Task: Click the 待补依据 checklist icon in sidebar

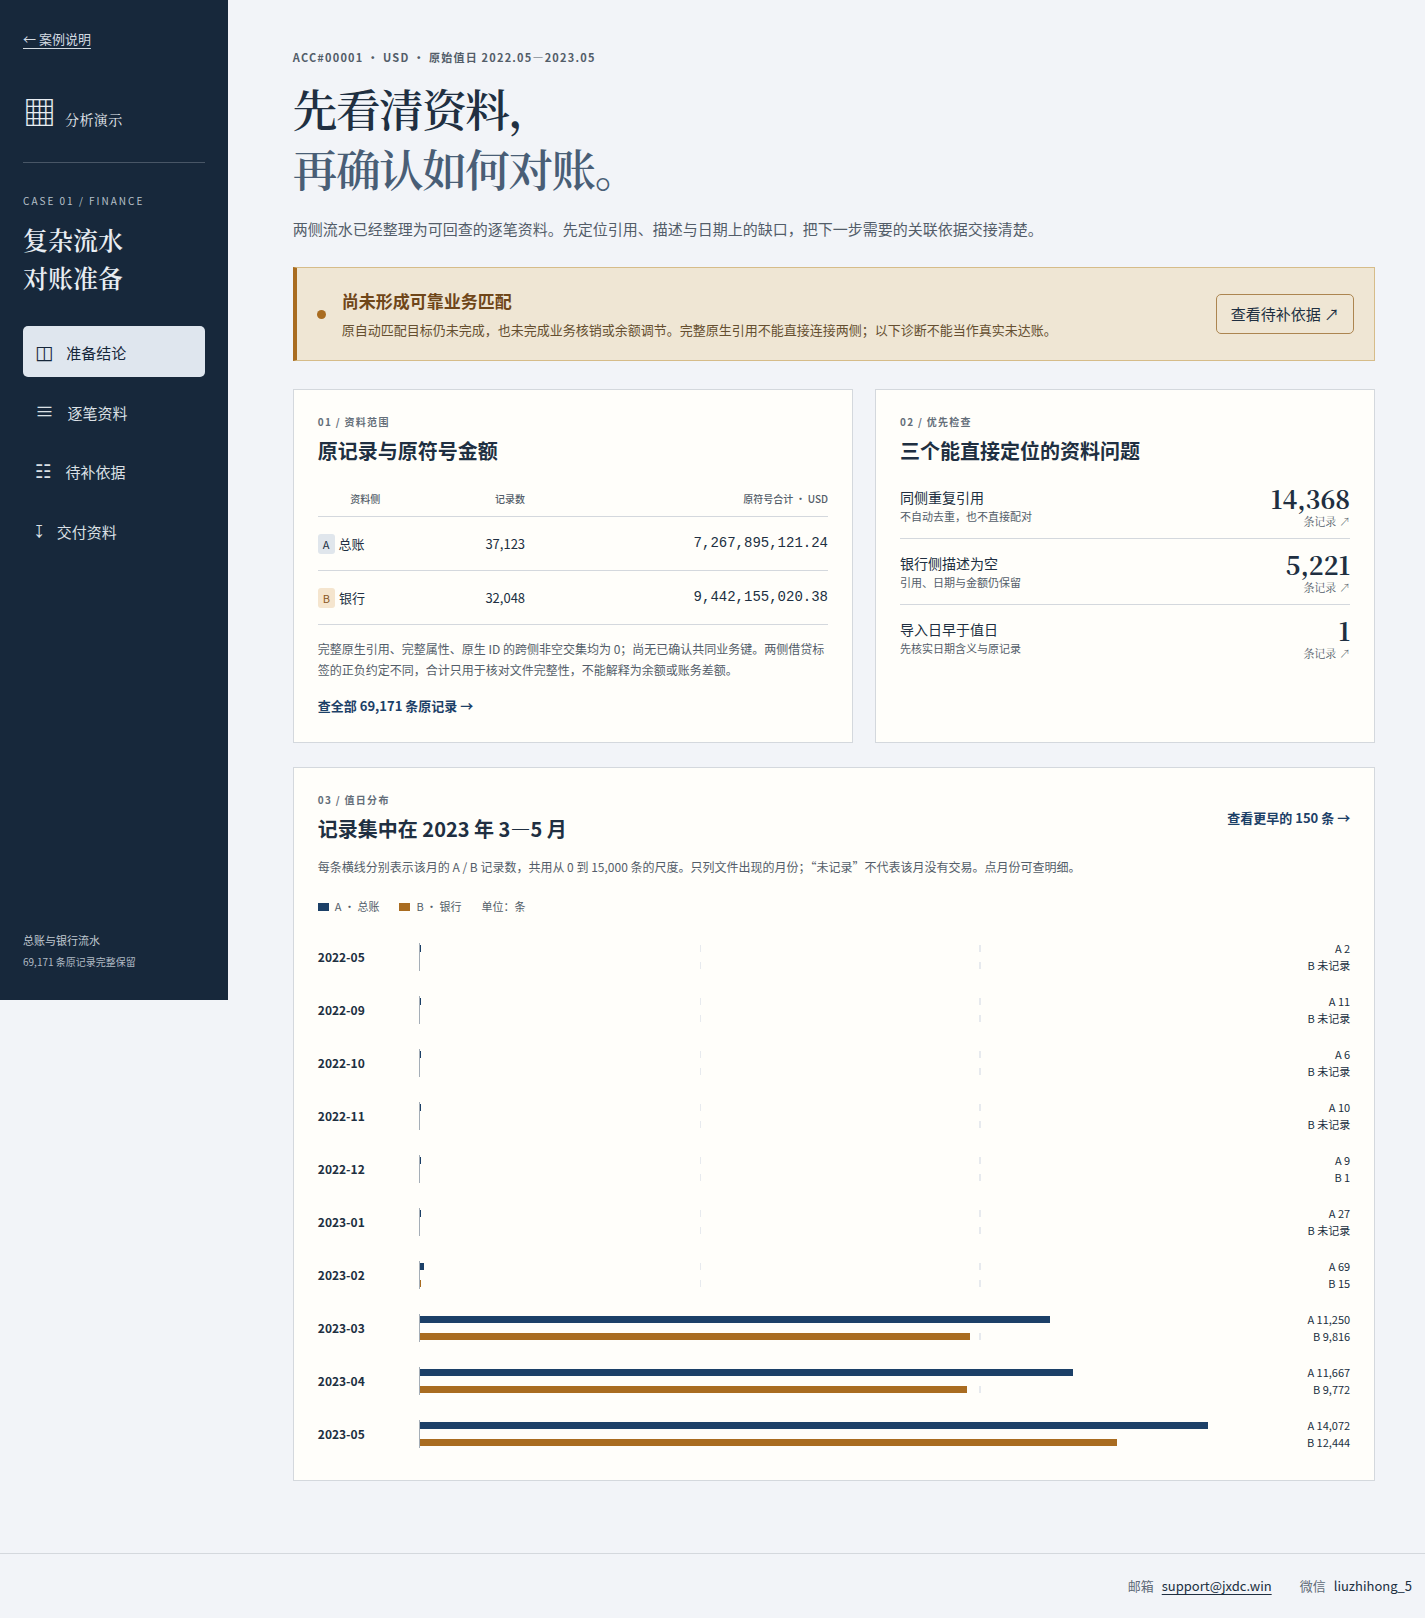Action: [43, 471]
